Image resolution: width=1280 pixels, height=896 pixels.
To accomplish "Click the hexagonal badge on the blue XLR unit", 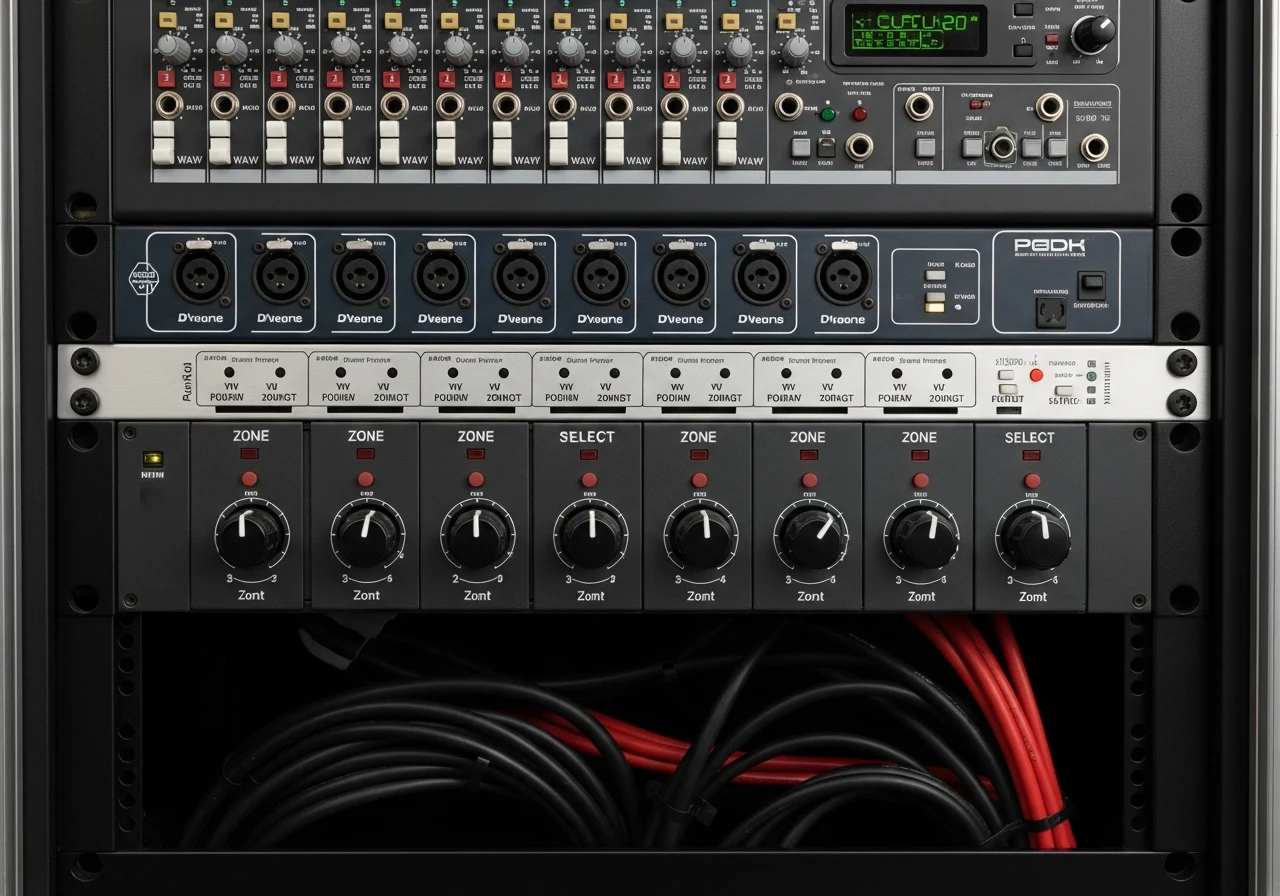I will coord(145,279).
